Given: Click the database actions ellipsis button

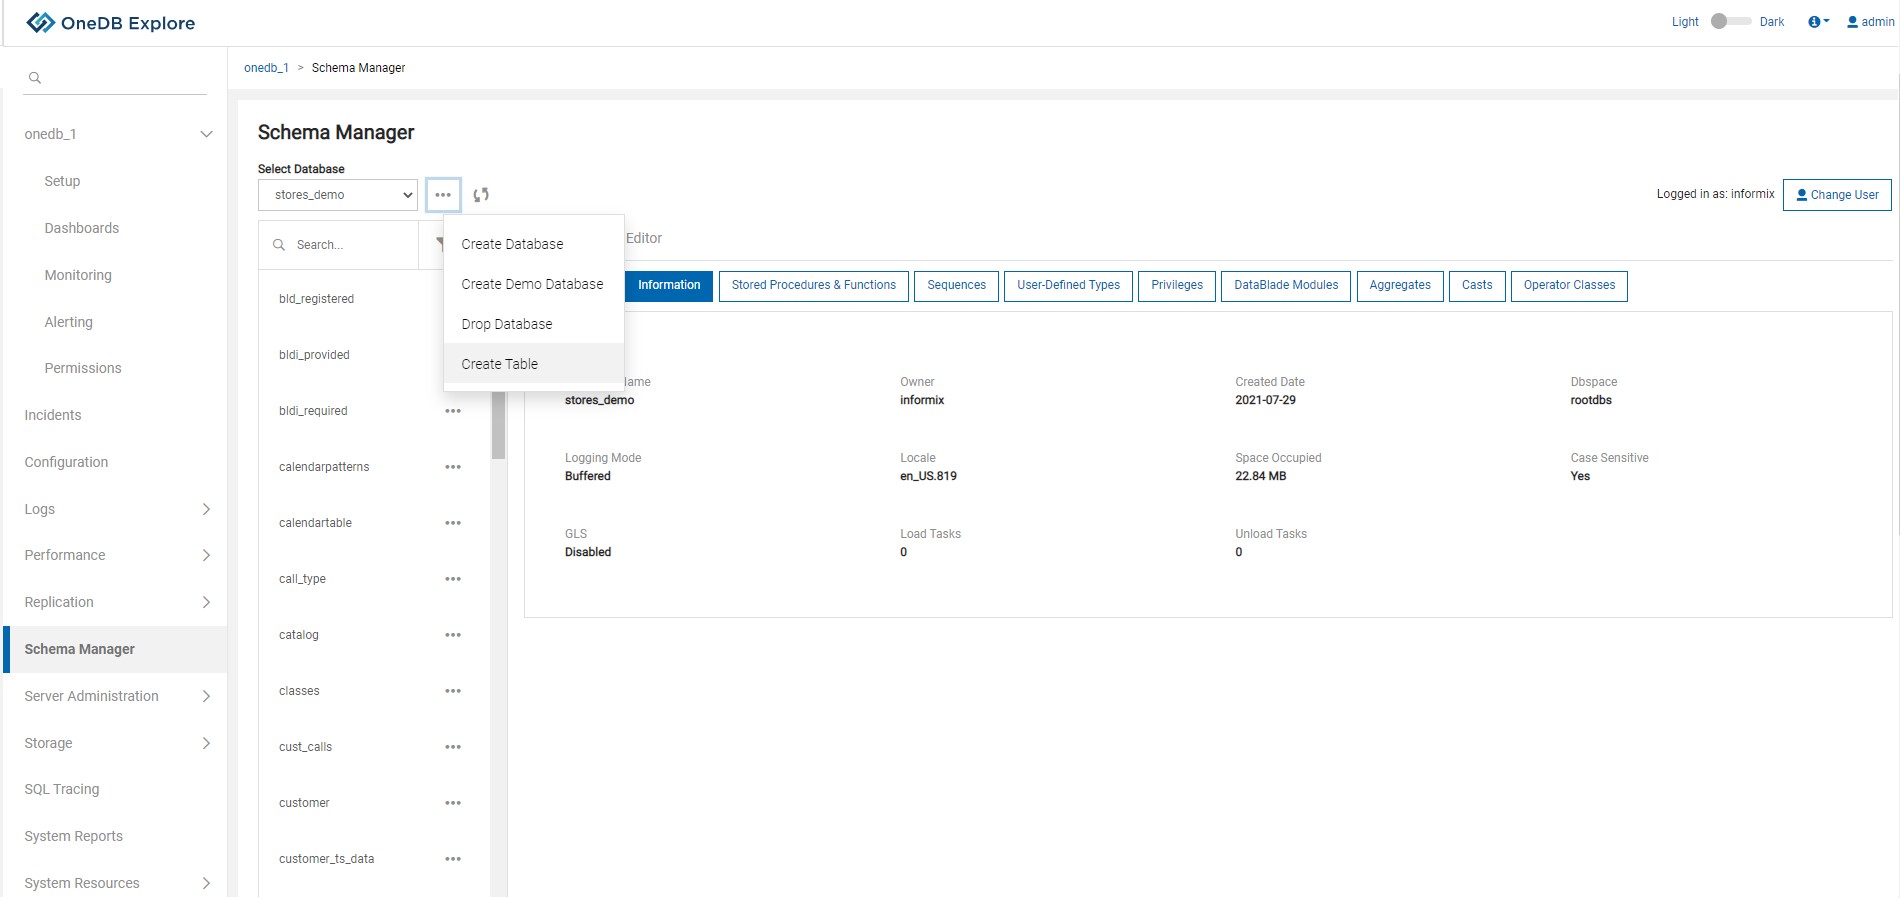Looking at the screenshot, I should 443,195.
